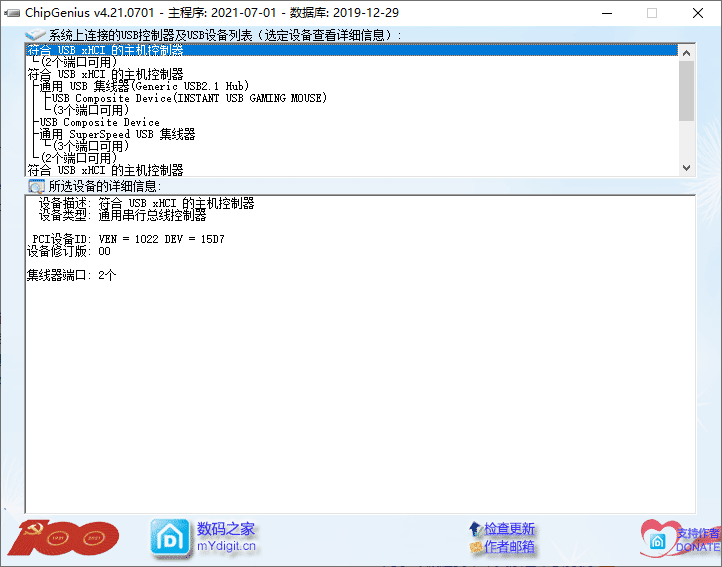Select (3个端口可用) under Generic USB2.1 Hub
This screenshot has height=567, width=722.
pyautogui.click(x=90, y=110)
